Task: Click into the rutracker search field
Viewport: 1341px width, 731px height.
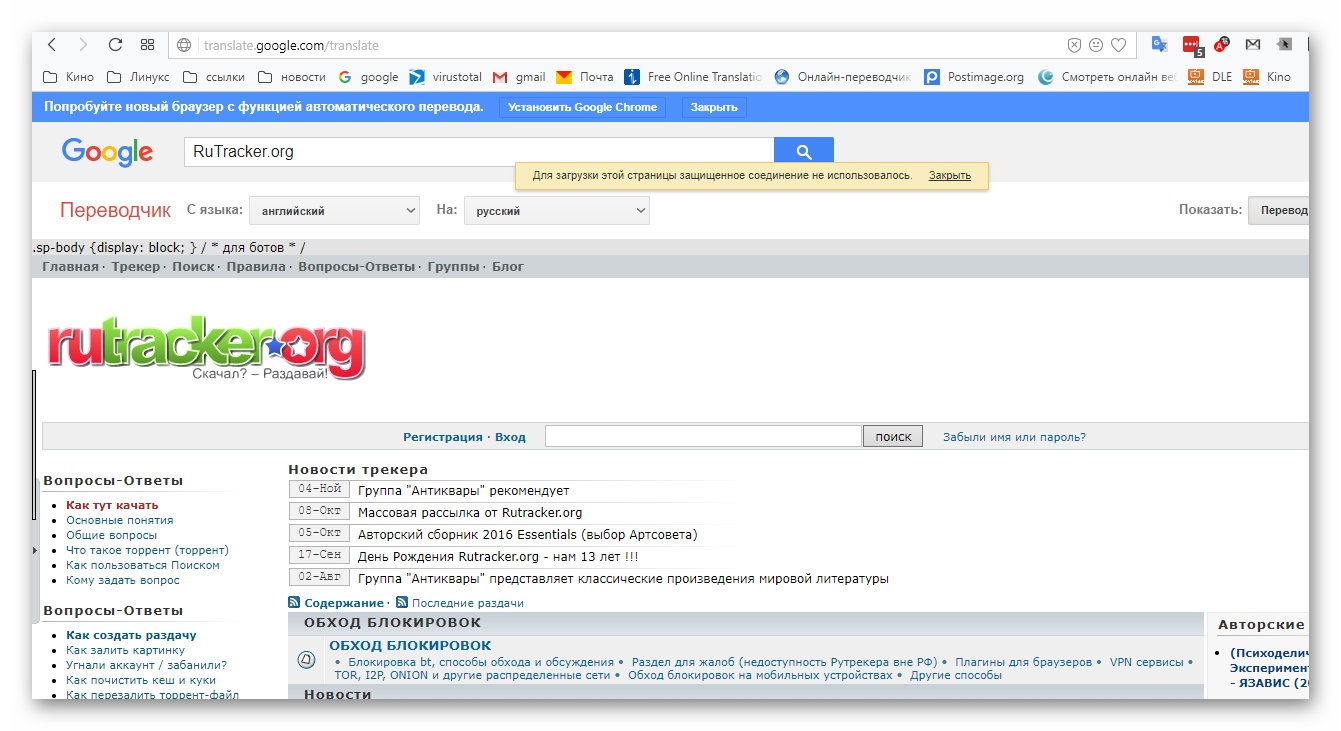Action: (x=703, y=436)
